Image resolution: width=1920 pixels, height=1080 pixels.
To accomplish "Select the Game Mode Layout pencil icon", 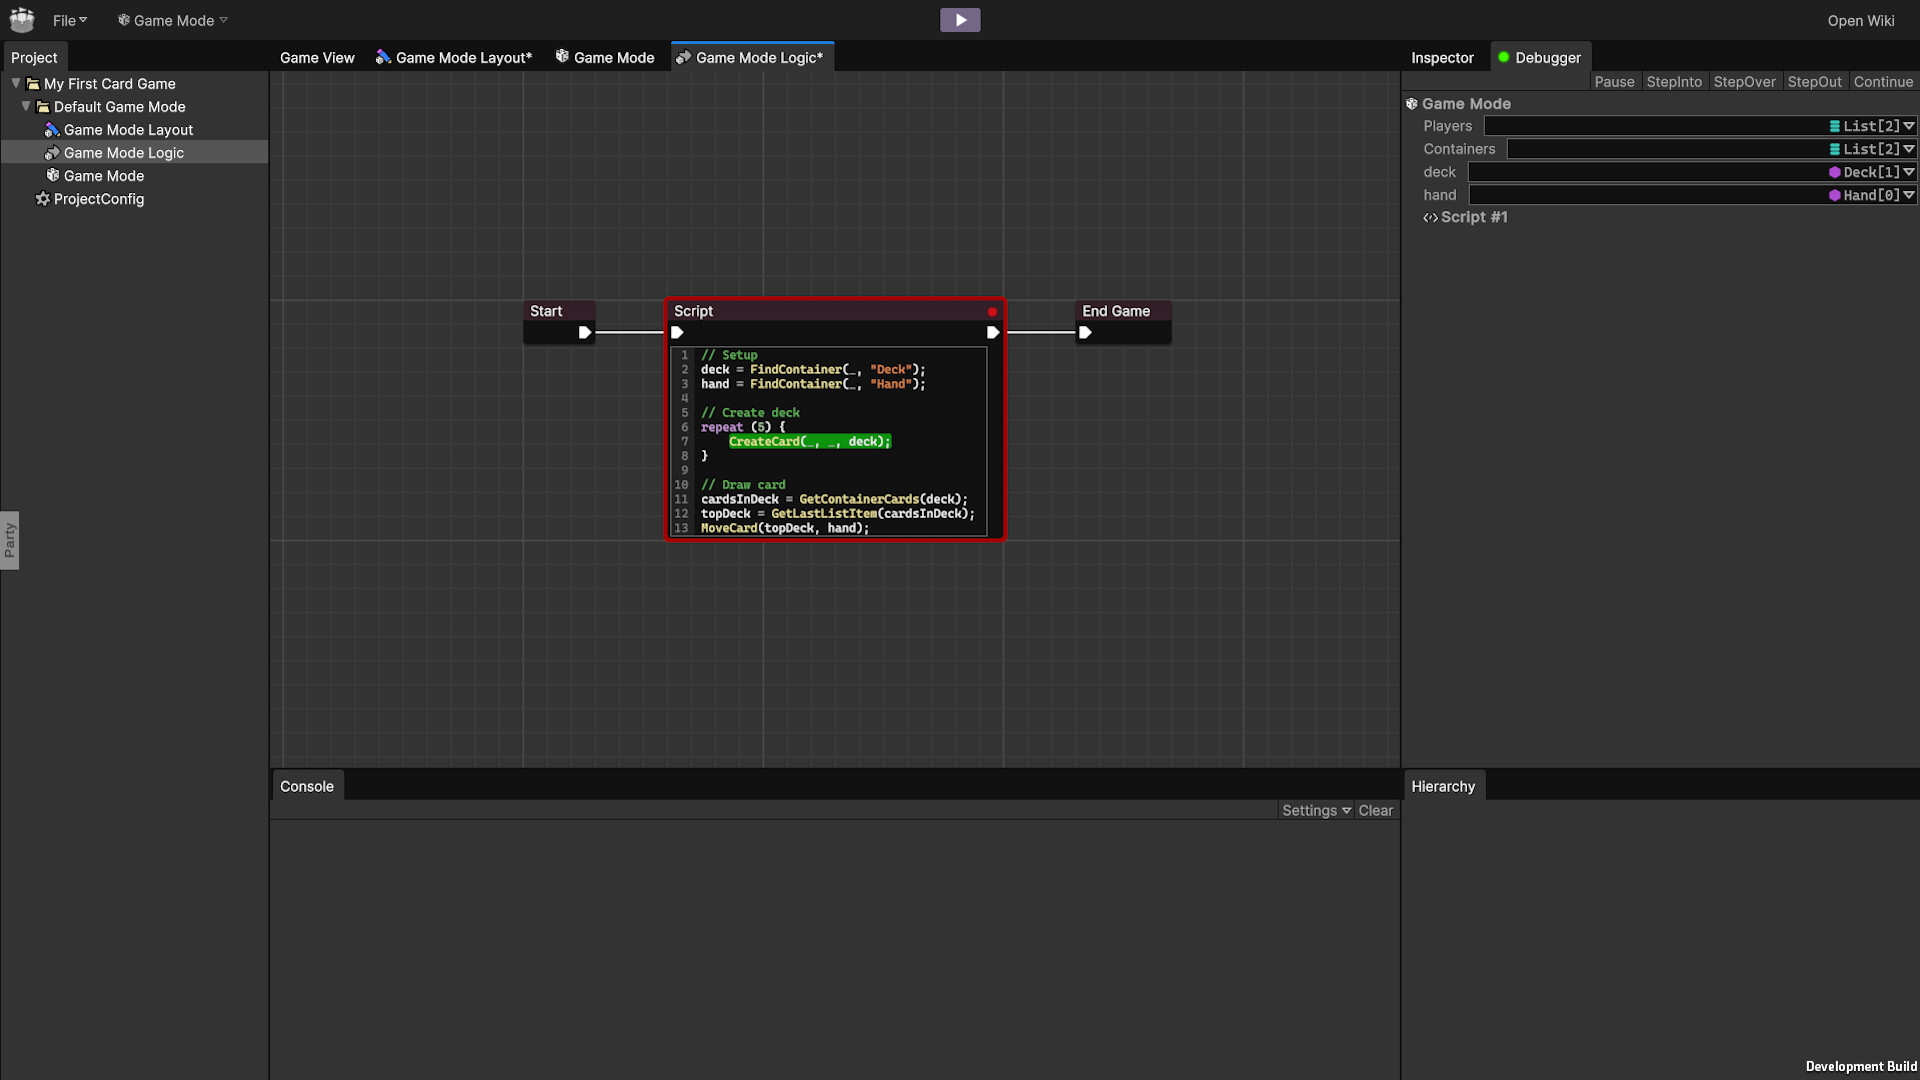I will pyautogui.click(x=52, y=129).
